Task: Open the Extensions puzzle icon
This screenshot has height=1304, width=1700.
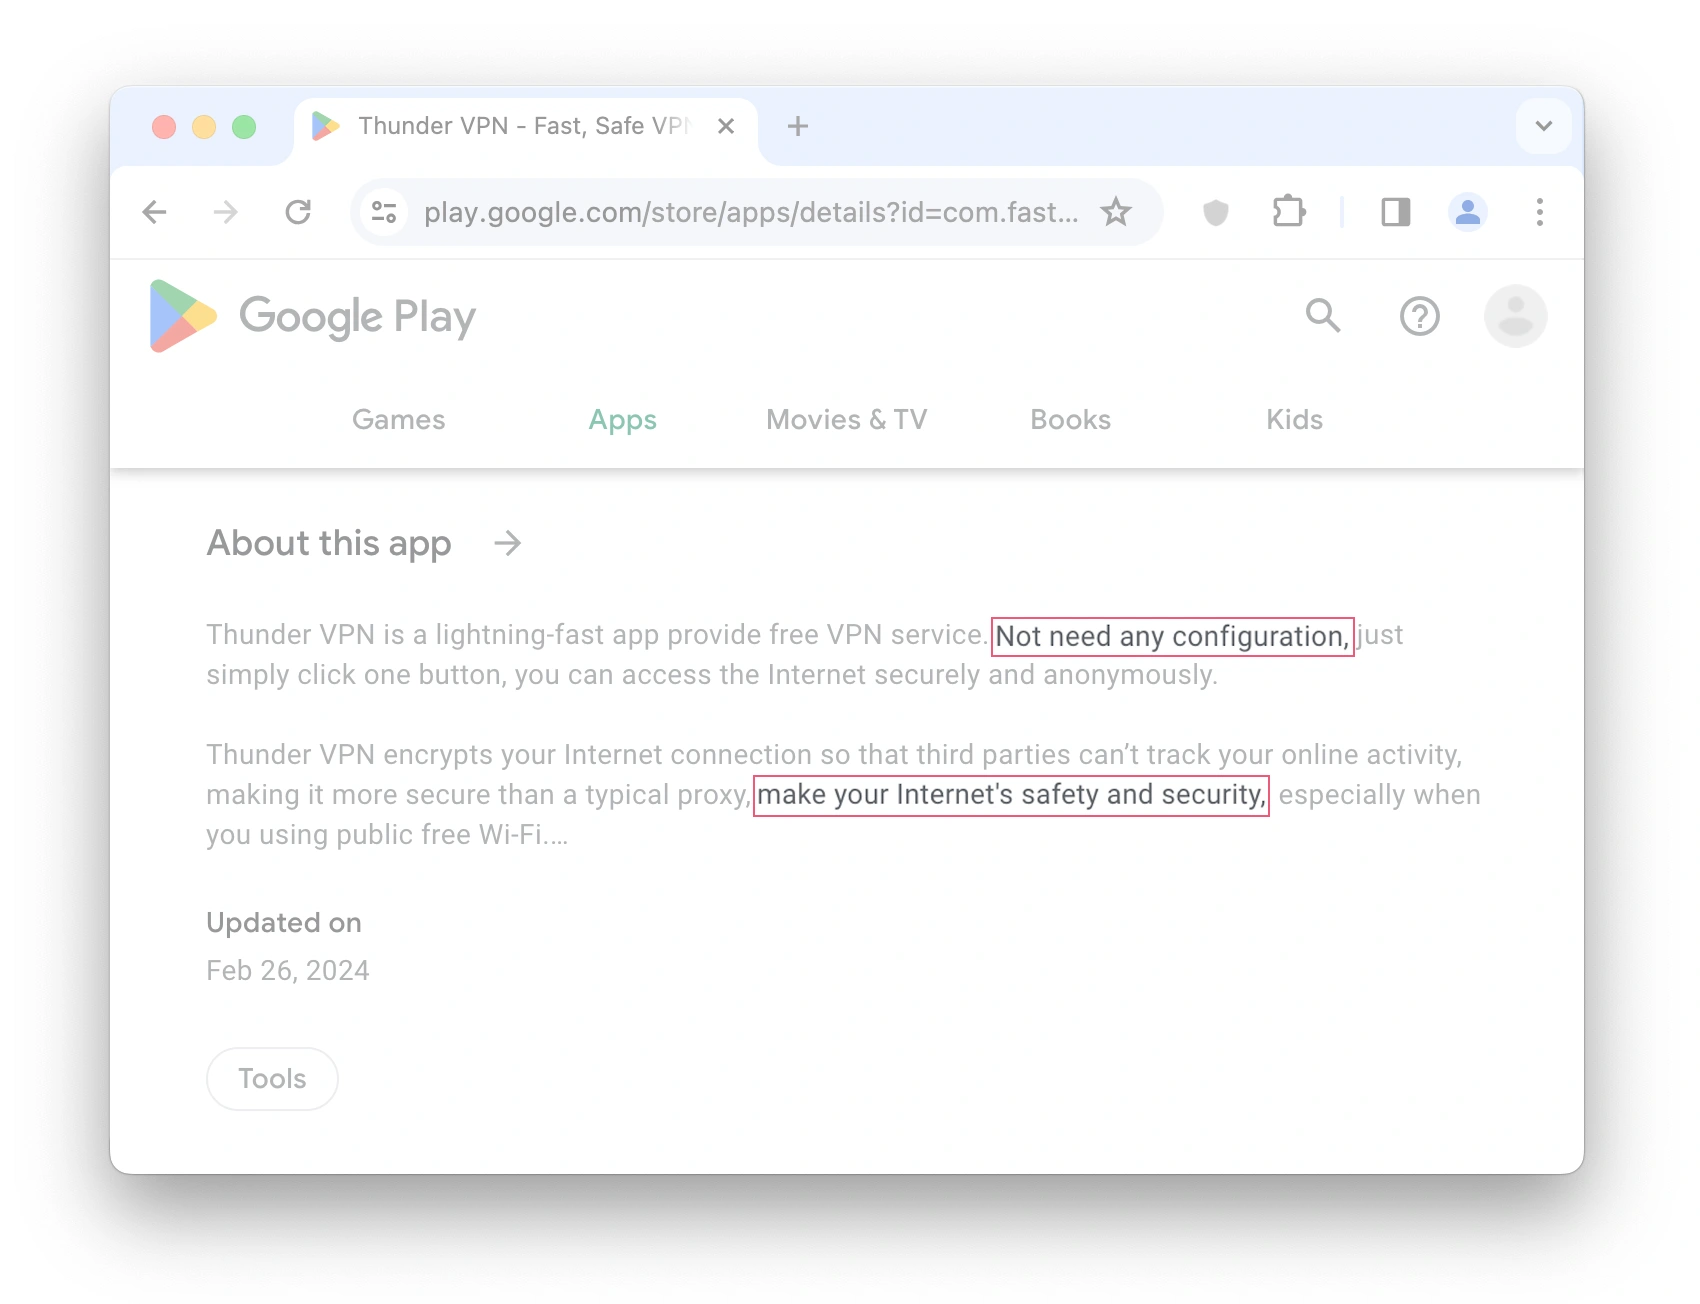Action: coord(1289,212)
